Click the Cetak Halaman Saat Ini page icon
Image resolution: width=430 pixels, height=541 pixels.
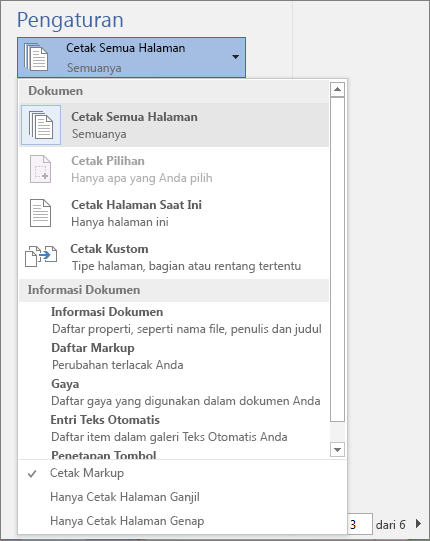coord(40,213)
